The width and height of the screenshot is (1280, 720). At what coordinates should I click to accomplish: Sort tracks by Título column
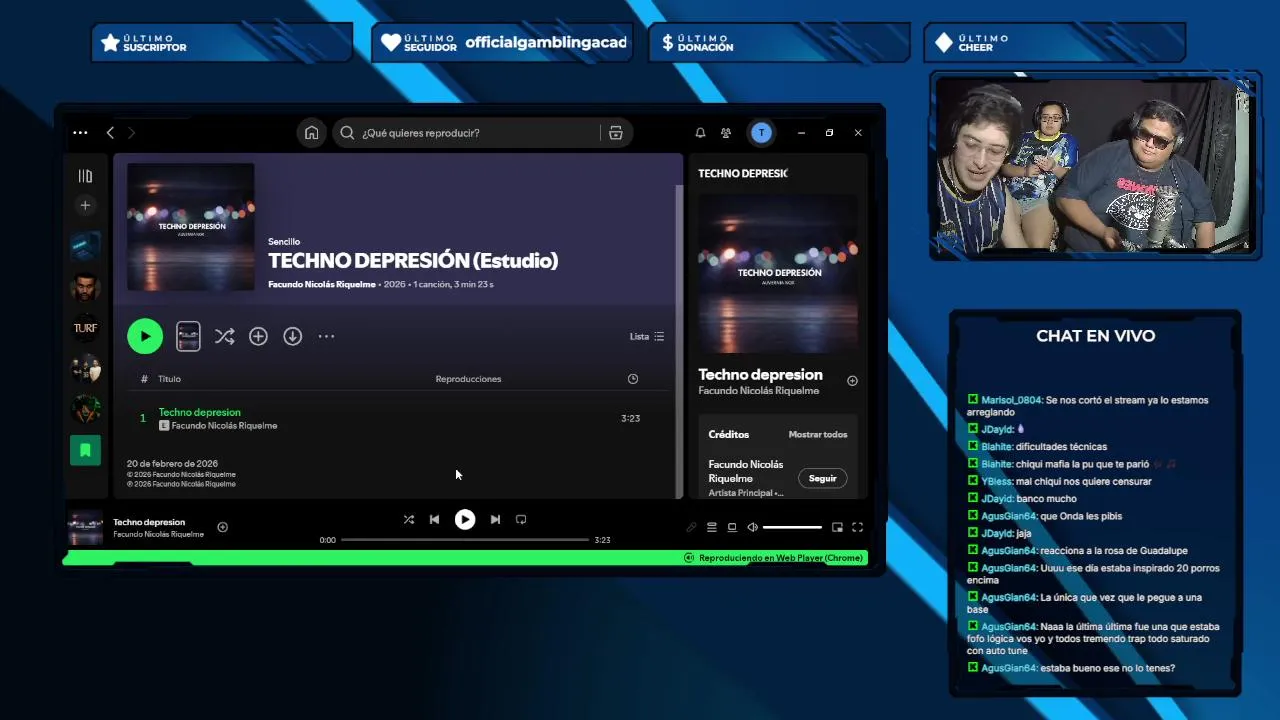click(x=169, y=379)
